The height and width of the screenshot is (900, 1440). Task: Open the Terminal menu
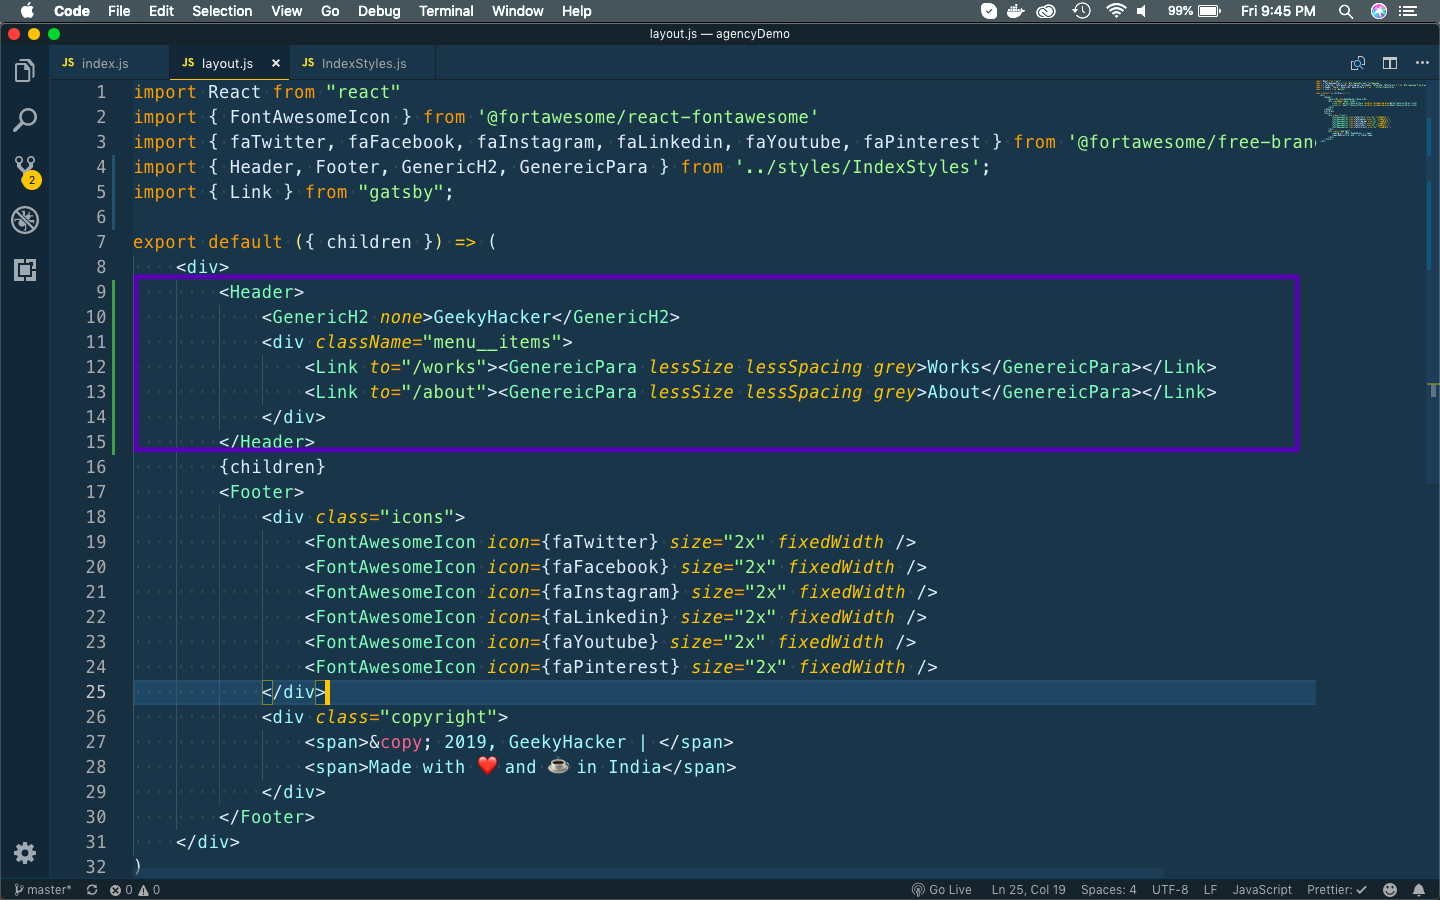tap(446, 11)
